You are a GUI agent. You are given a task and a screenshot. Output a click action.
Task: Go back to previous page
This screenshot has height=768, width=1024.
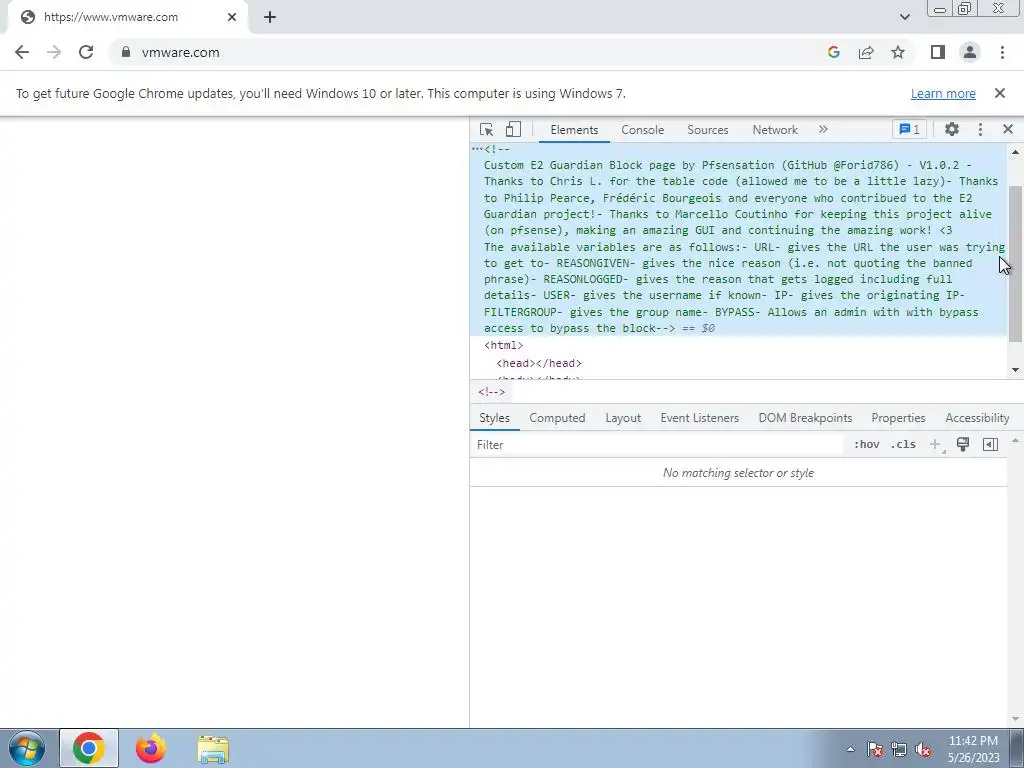point(22,52)
